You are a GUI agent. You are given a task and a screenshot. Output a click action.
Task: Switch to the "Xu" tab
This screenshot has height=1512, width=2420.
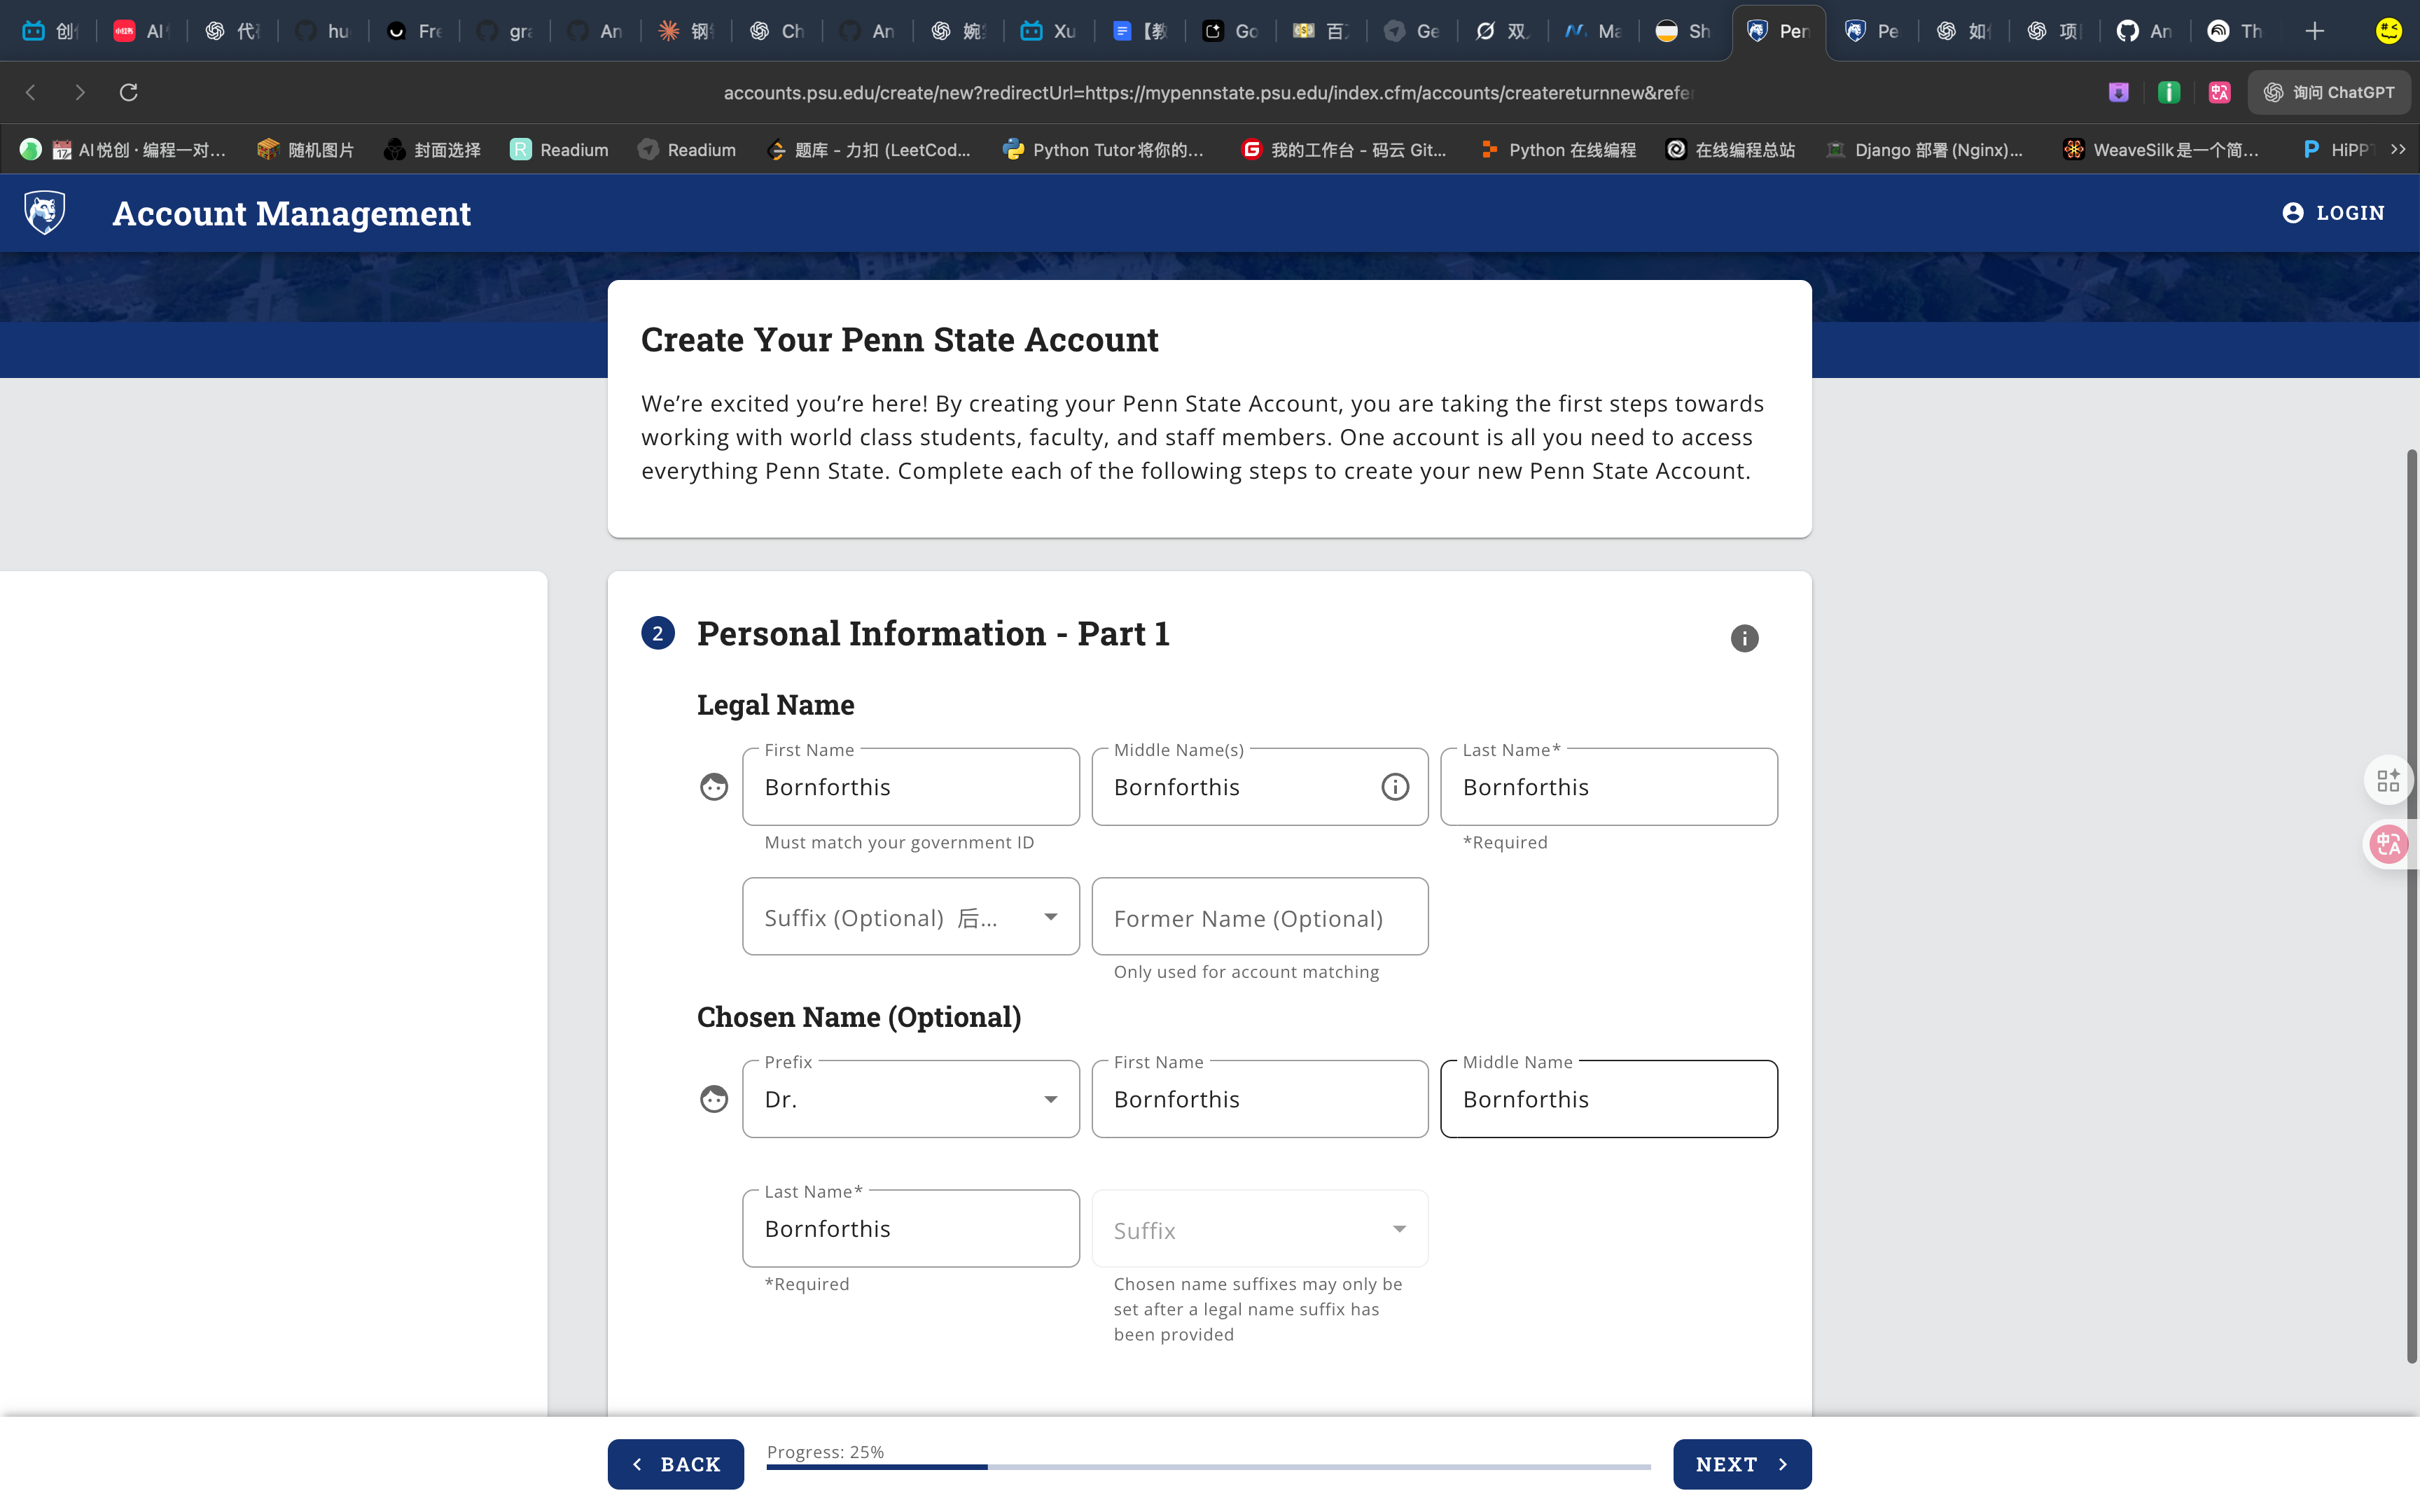pos(1050,31)
